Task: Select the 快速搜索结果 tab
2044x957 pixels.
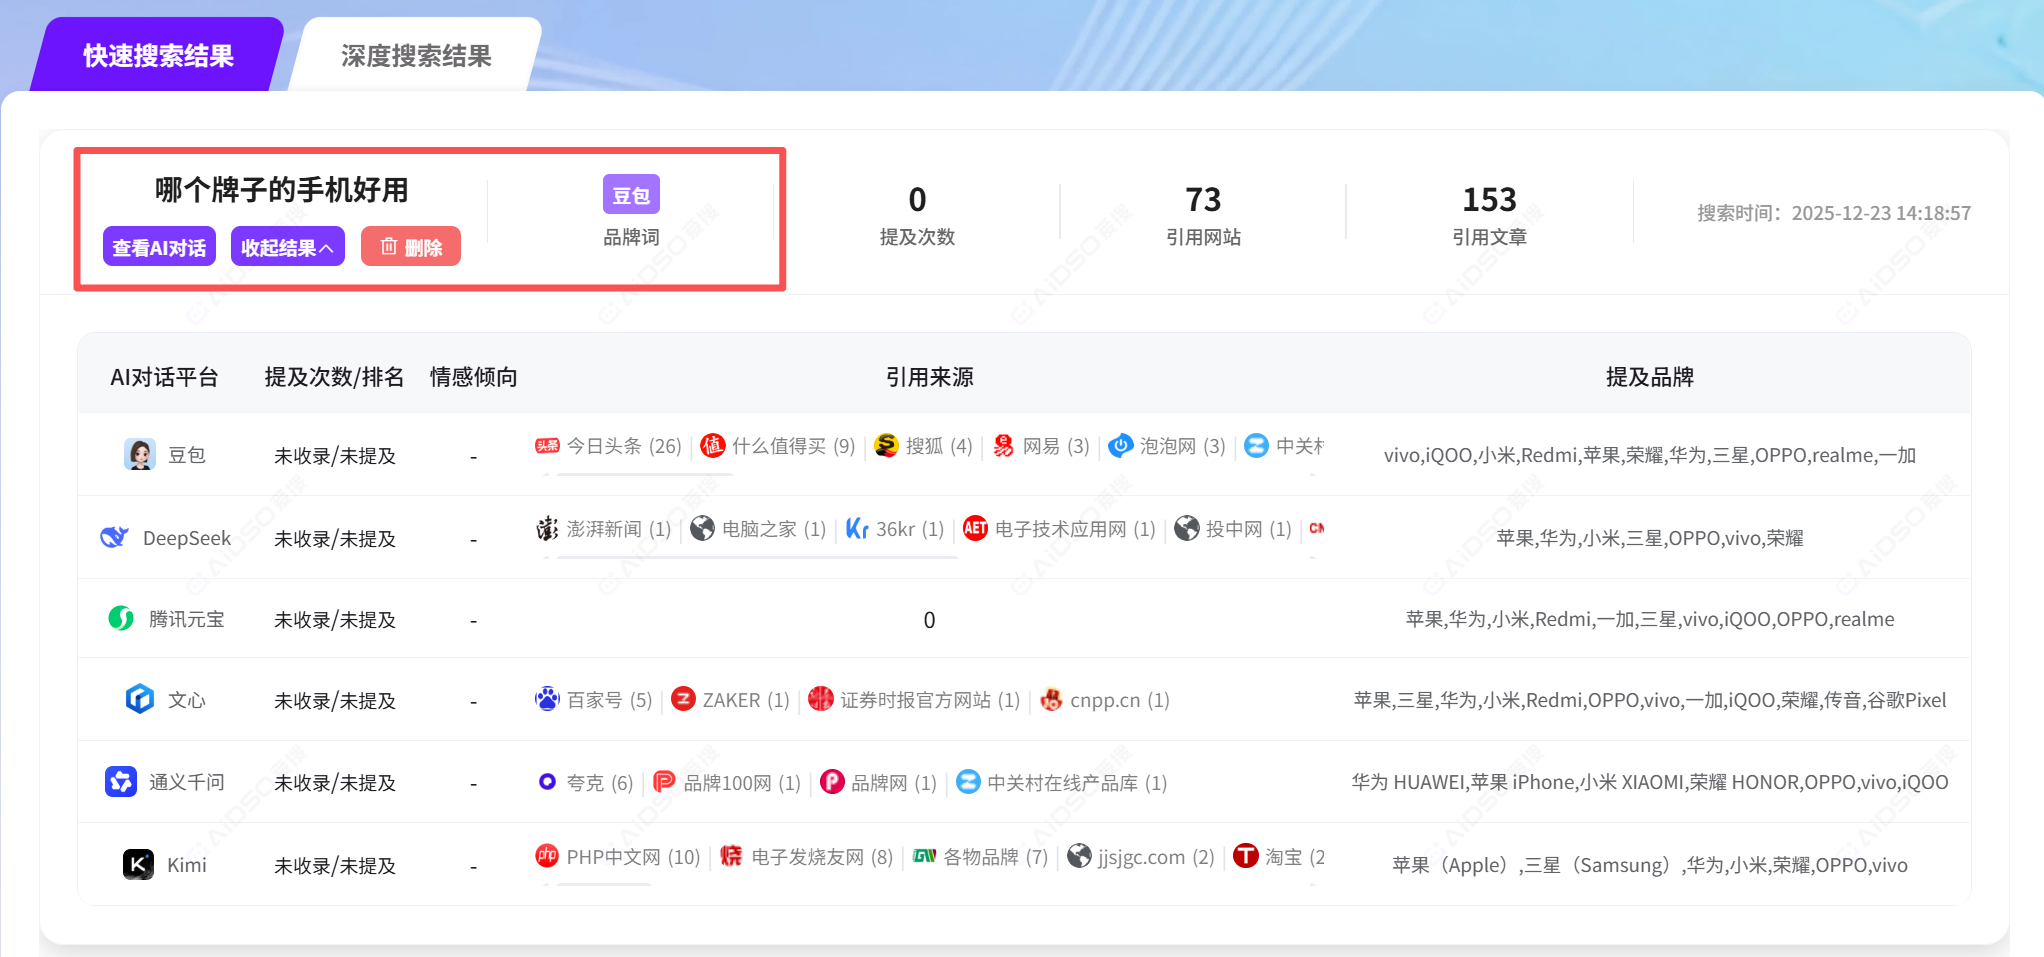Action: click(158, 56)
